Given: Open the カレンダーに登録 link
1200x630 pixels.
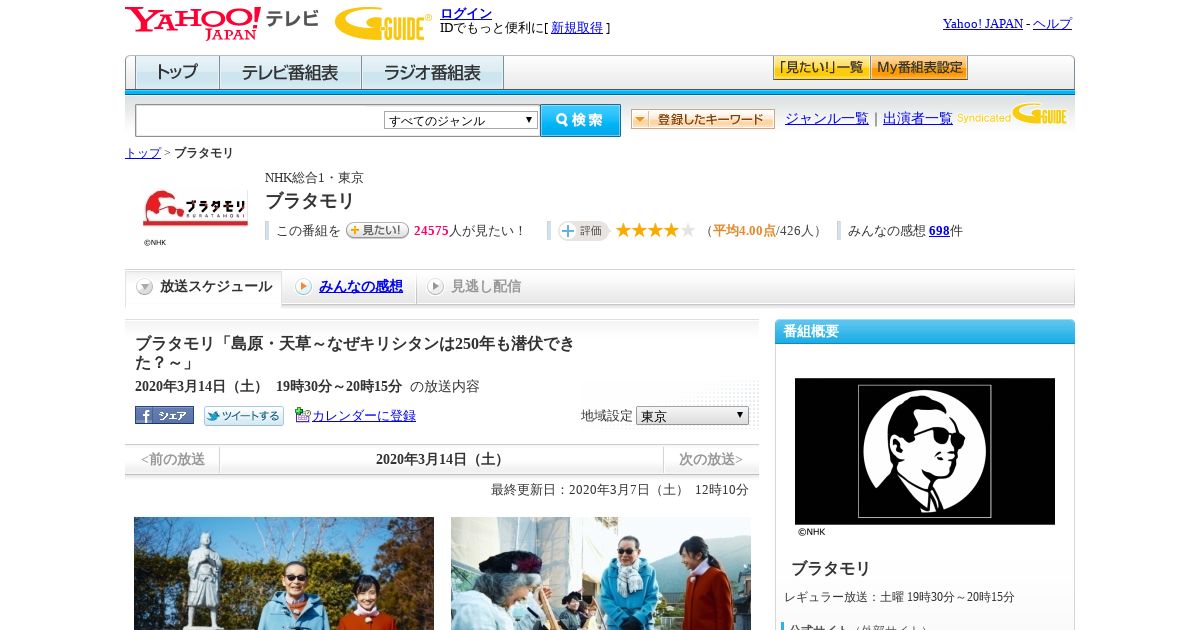Looking at the screenshot, I should [364, 416].
